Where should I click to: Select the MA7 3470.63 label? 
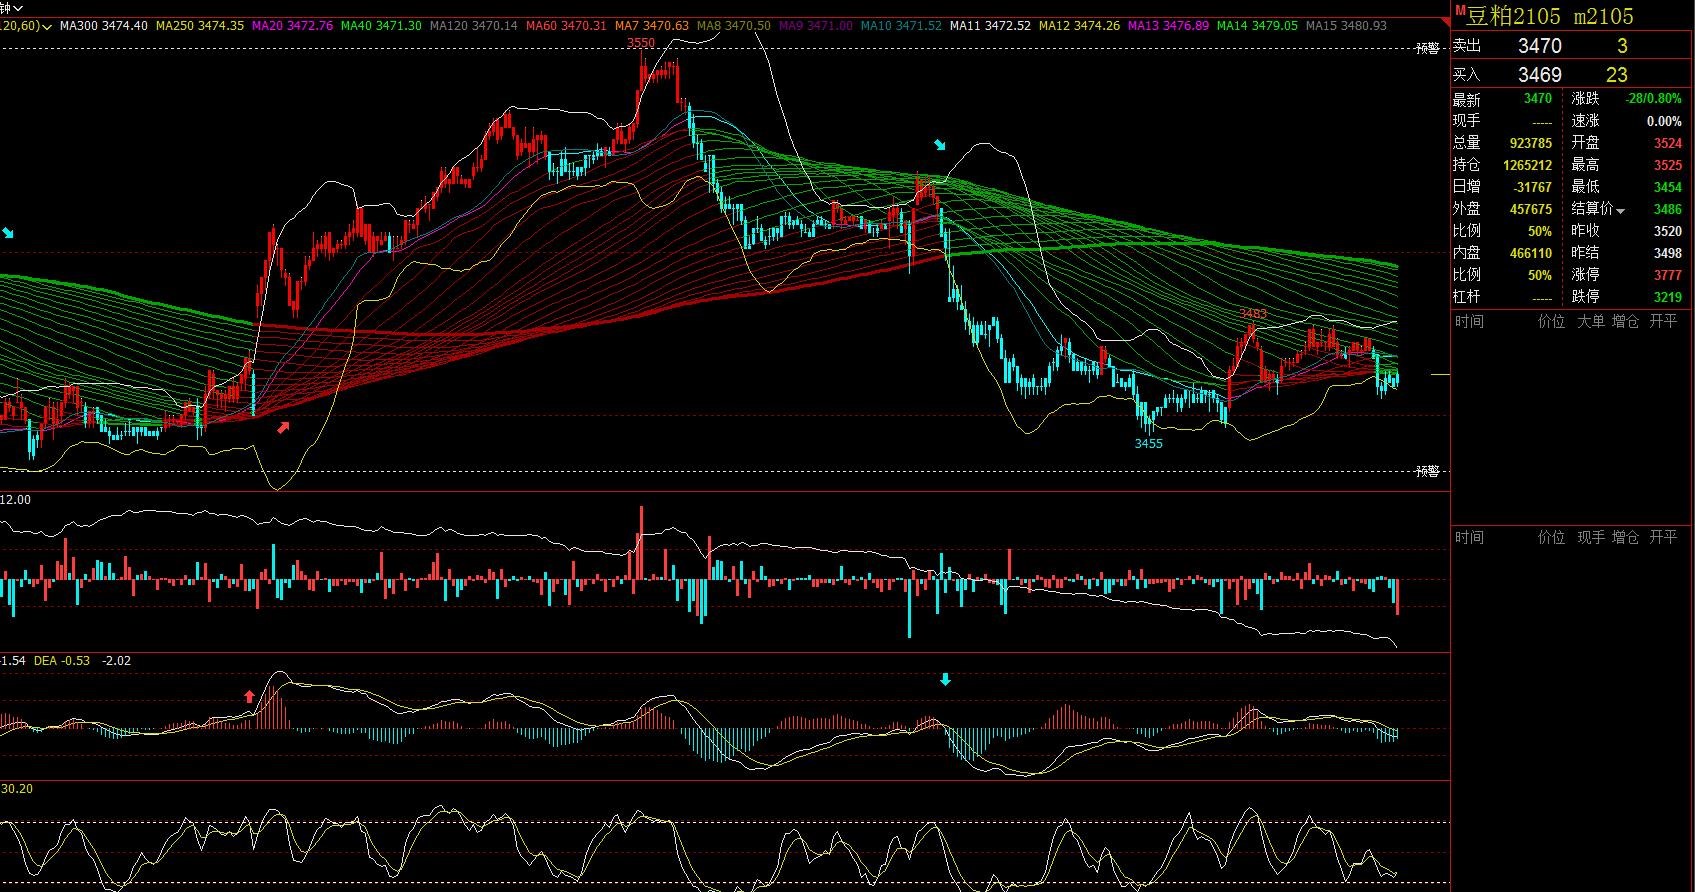click(652, 26)
